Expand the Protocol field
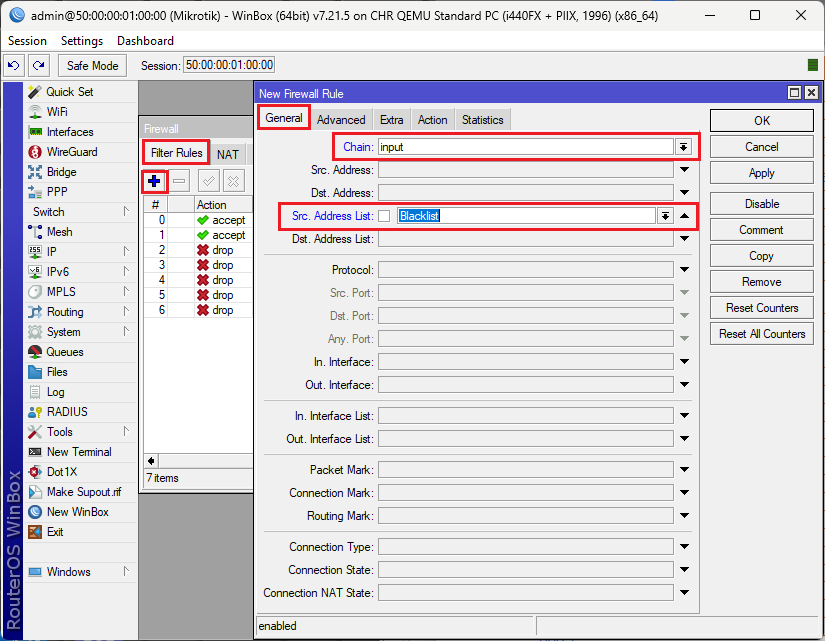This screenshot has width=825, height=641. [685, 269]
